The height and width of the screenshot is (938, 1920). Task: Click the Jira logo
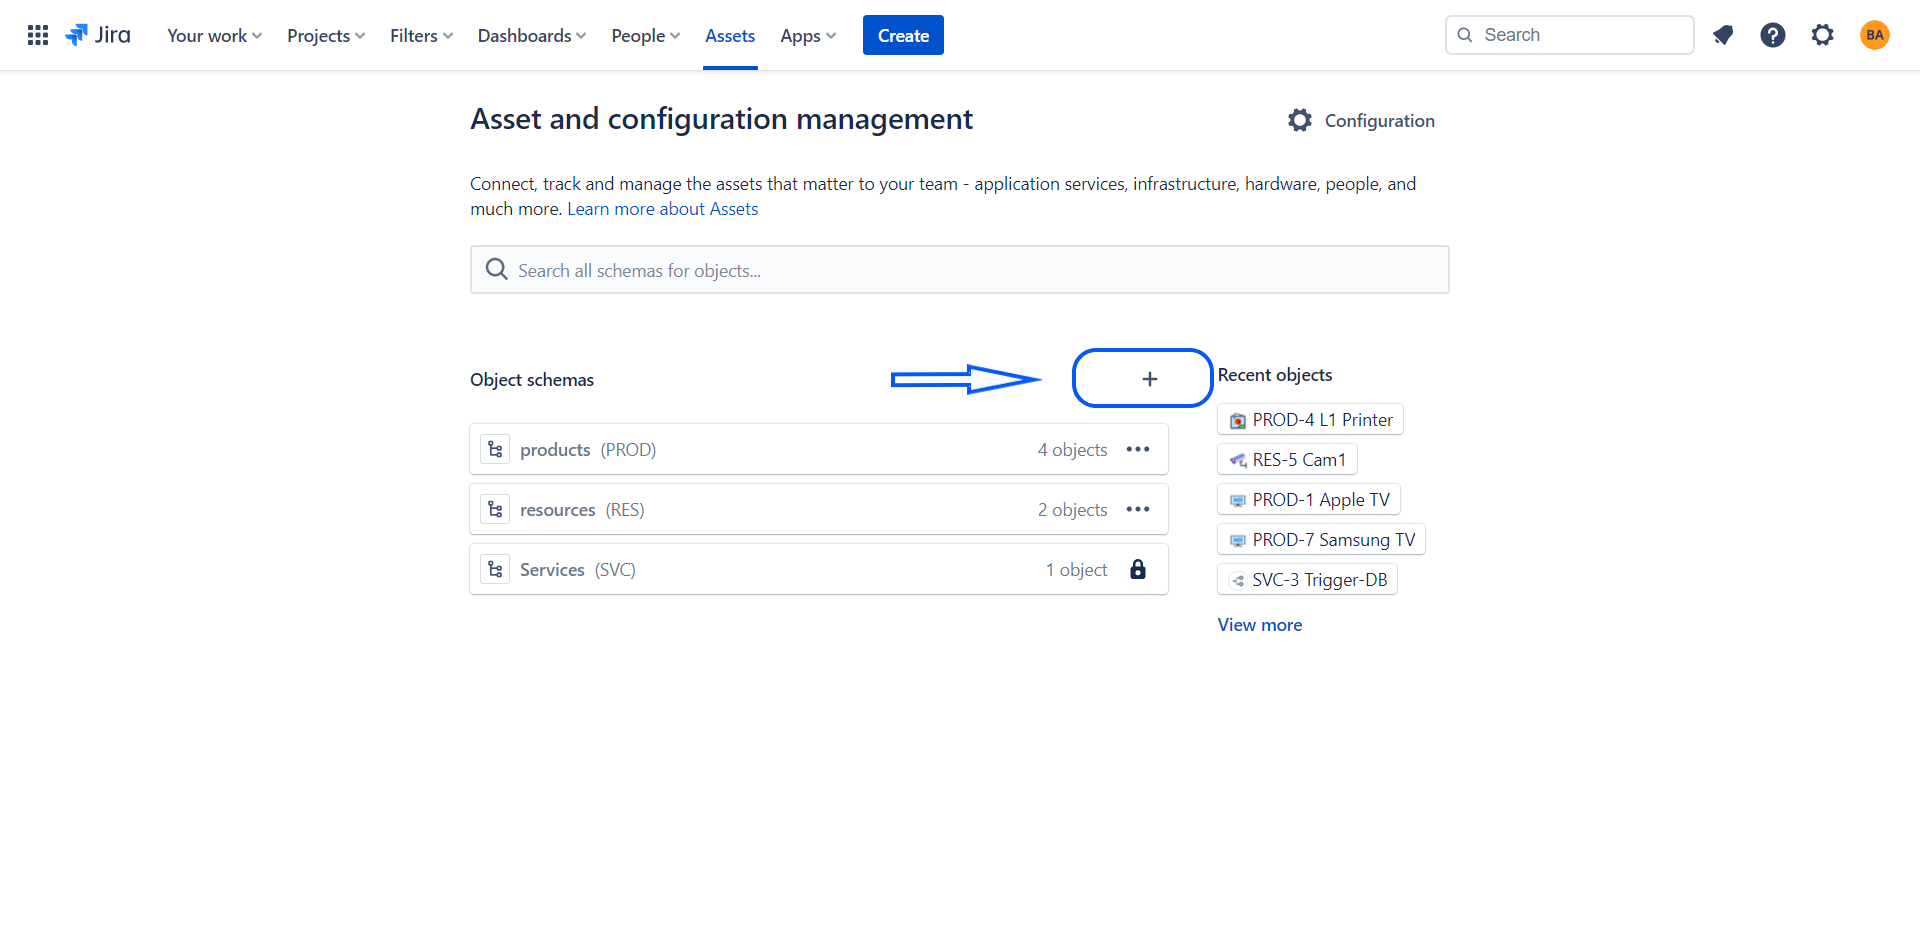tap(98, 35)
